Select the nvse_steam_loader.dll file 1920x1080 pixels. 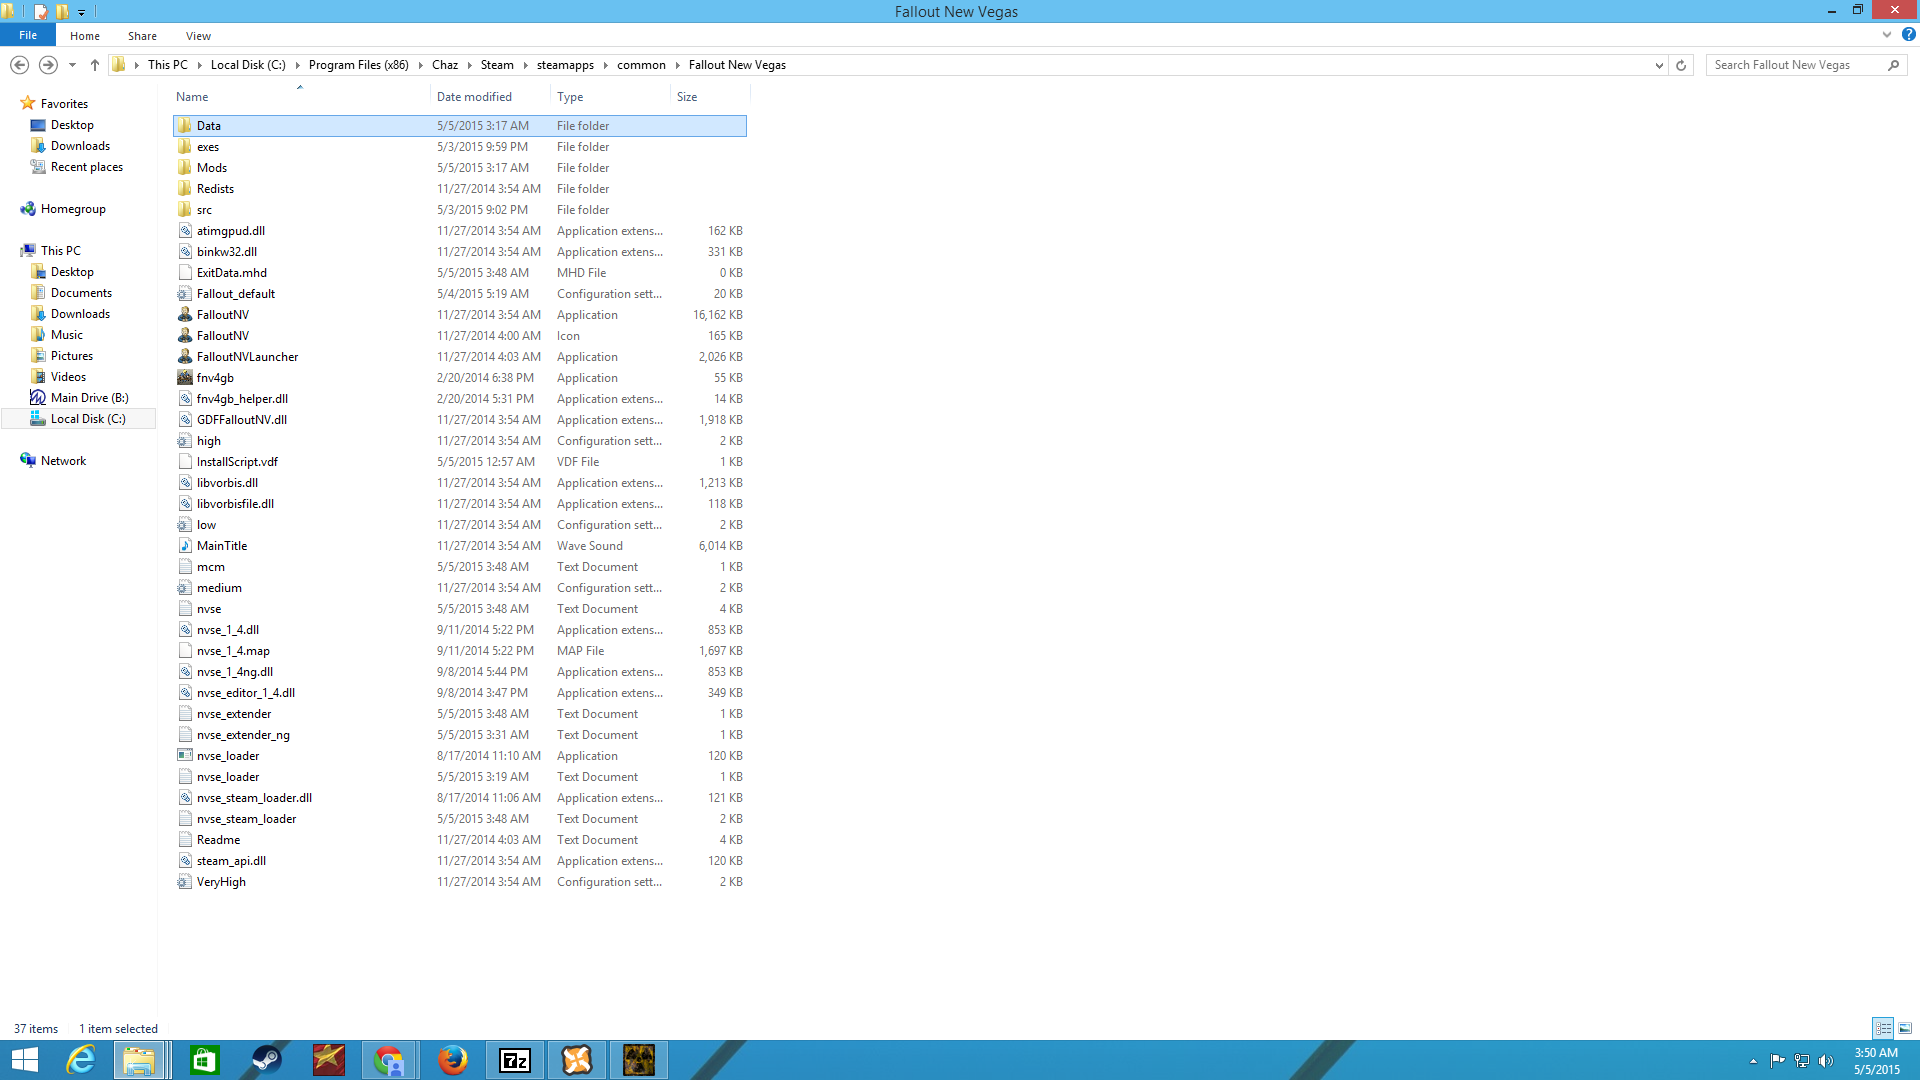(460, 798)
